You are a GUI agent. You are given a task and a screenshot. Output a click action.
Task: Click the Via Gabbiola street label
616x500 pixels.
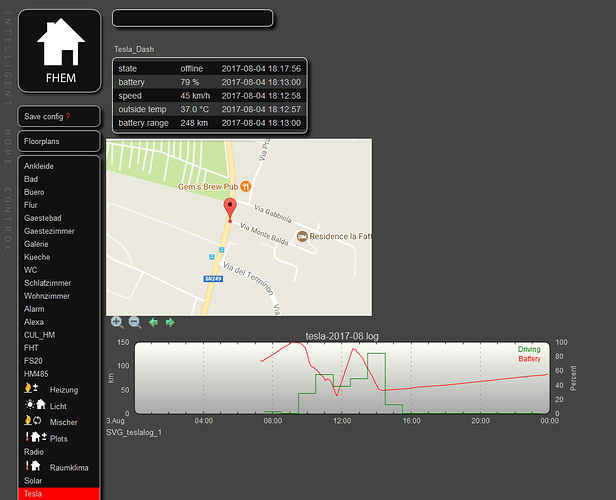coord(273,214)
